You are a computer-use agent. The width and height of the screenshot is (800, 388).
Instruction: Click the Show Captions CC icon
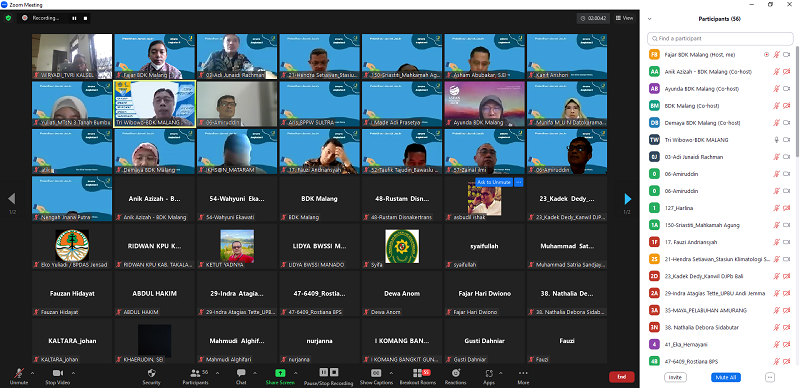[376, 373]
